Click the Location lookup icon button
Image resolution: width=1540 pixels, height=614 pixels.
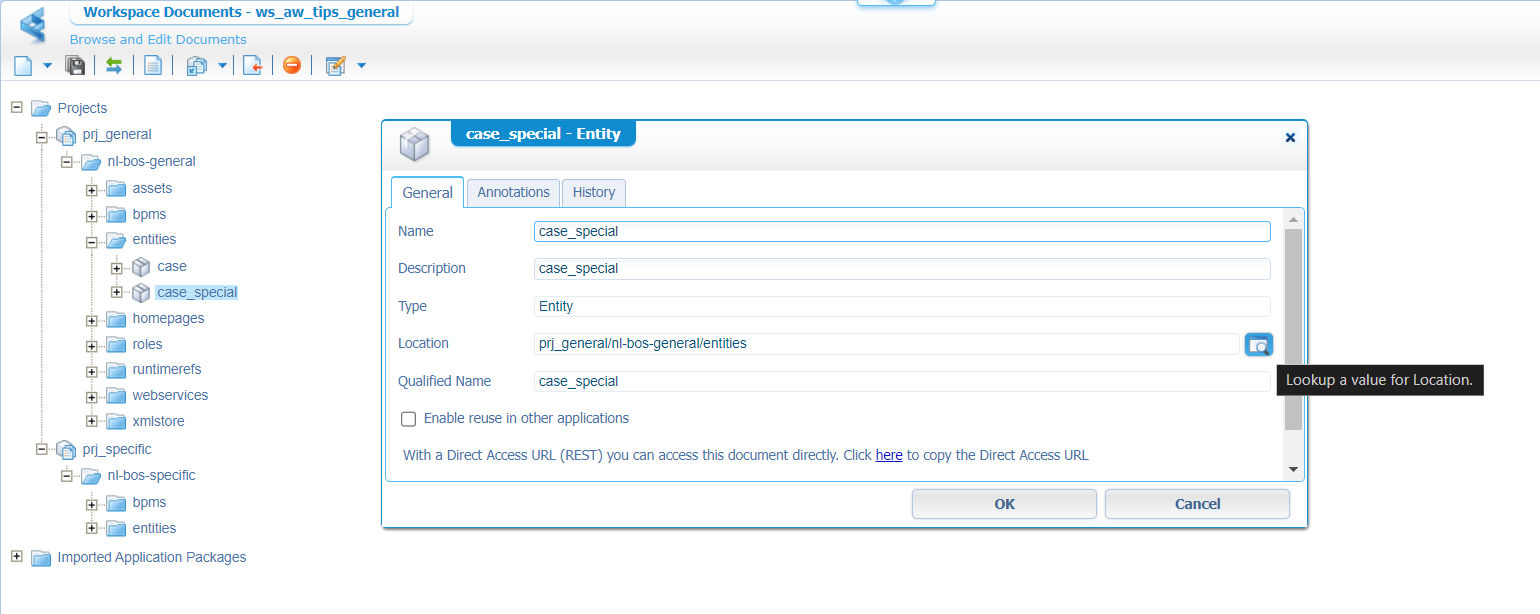coord(1258,344)
